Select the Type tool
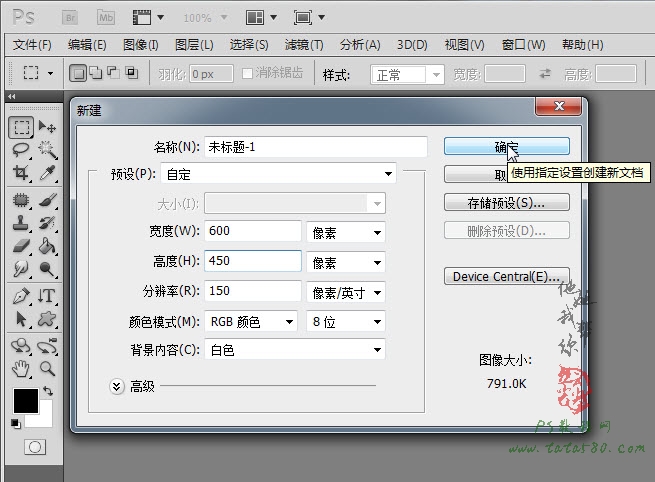 pyautogui.click(x=47, y=296)
